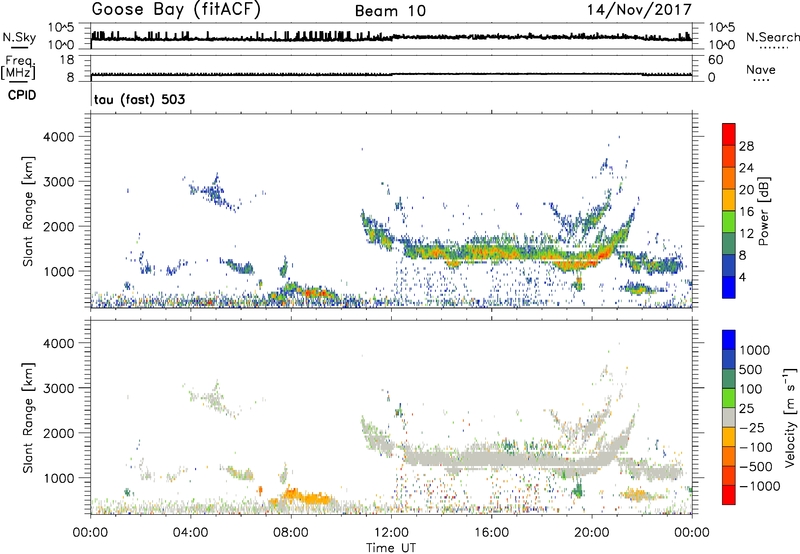The height and width of the screenshot is (554, 800).
Task: Click the "4" label on the Power colorbar
Action: tap(743, 277)
